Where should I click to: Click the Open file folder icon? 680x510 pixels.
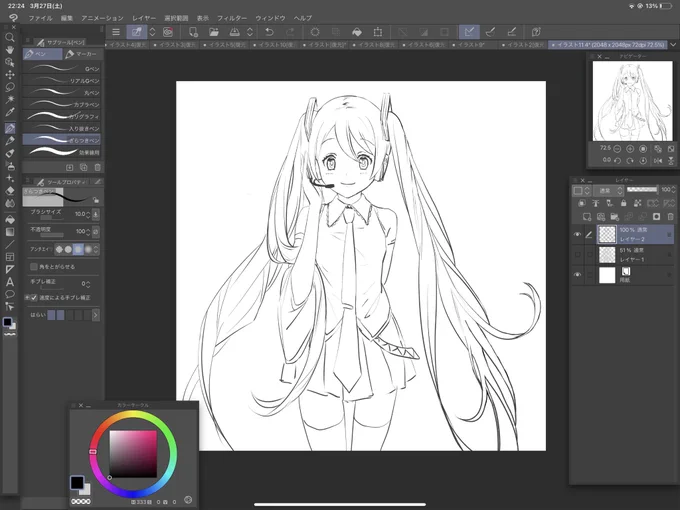(214, 32)
